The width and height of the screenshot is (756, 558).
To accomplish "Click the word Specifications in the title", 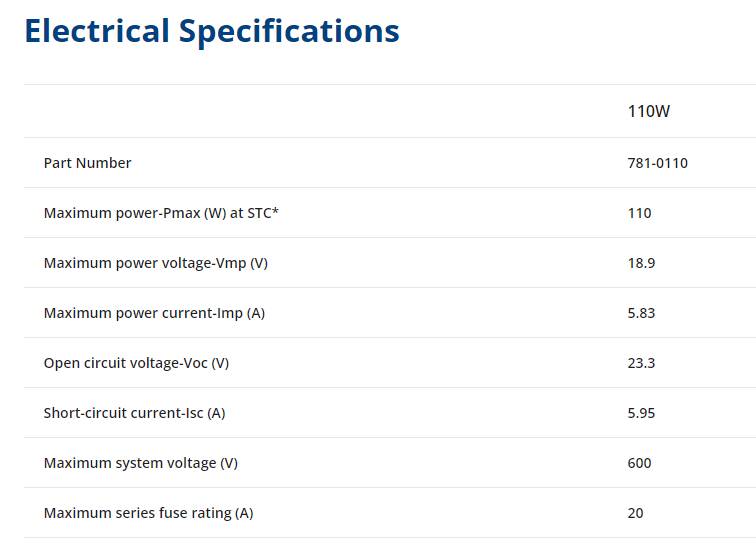I will 289,32.
